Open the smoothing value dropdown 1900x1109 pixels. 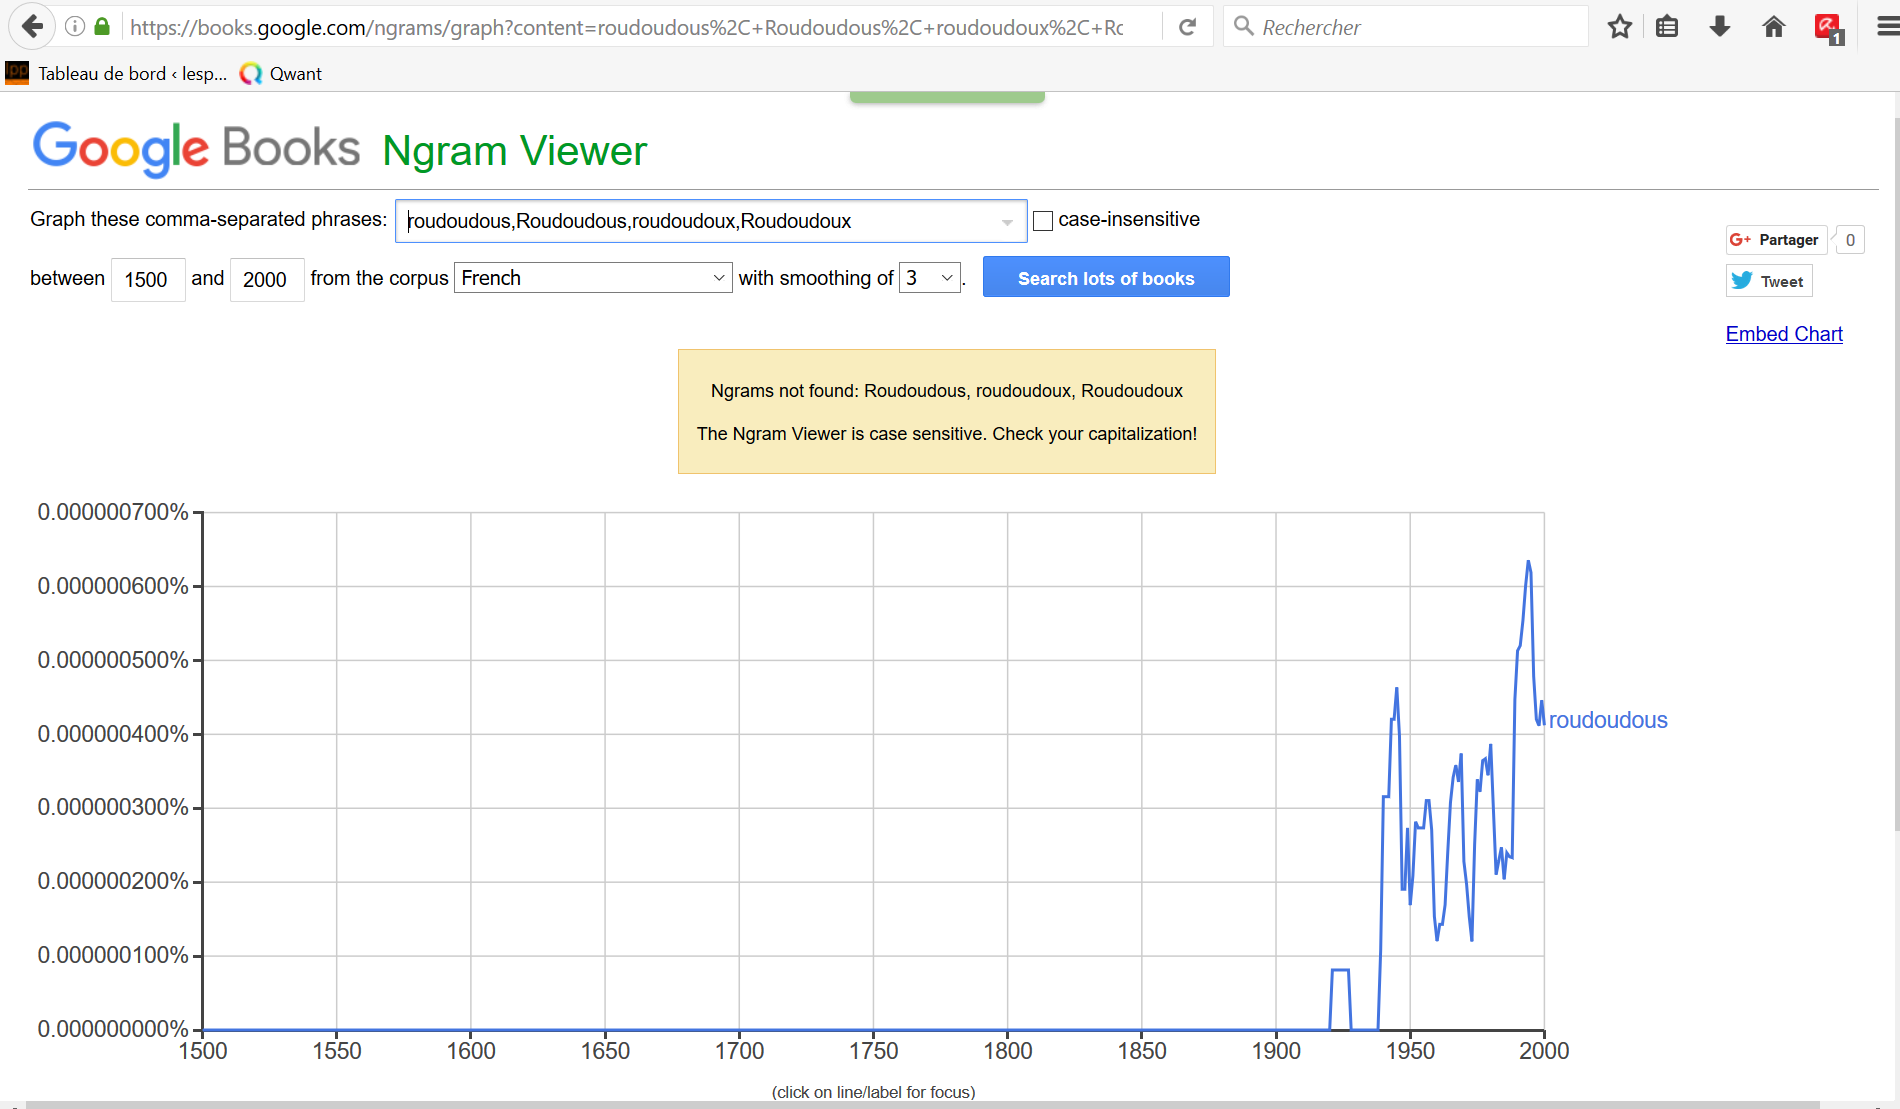point(930,278)
